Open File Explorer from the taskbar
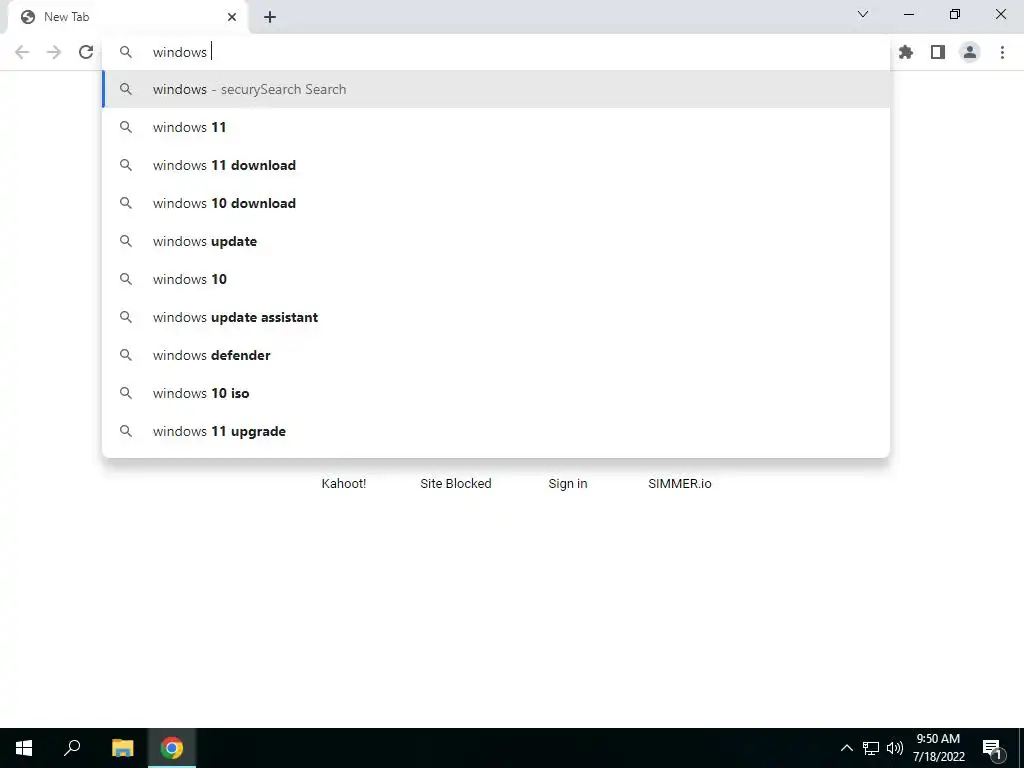Image resolution: width=1024 pixels, height=768 pixels. [122, 748]
